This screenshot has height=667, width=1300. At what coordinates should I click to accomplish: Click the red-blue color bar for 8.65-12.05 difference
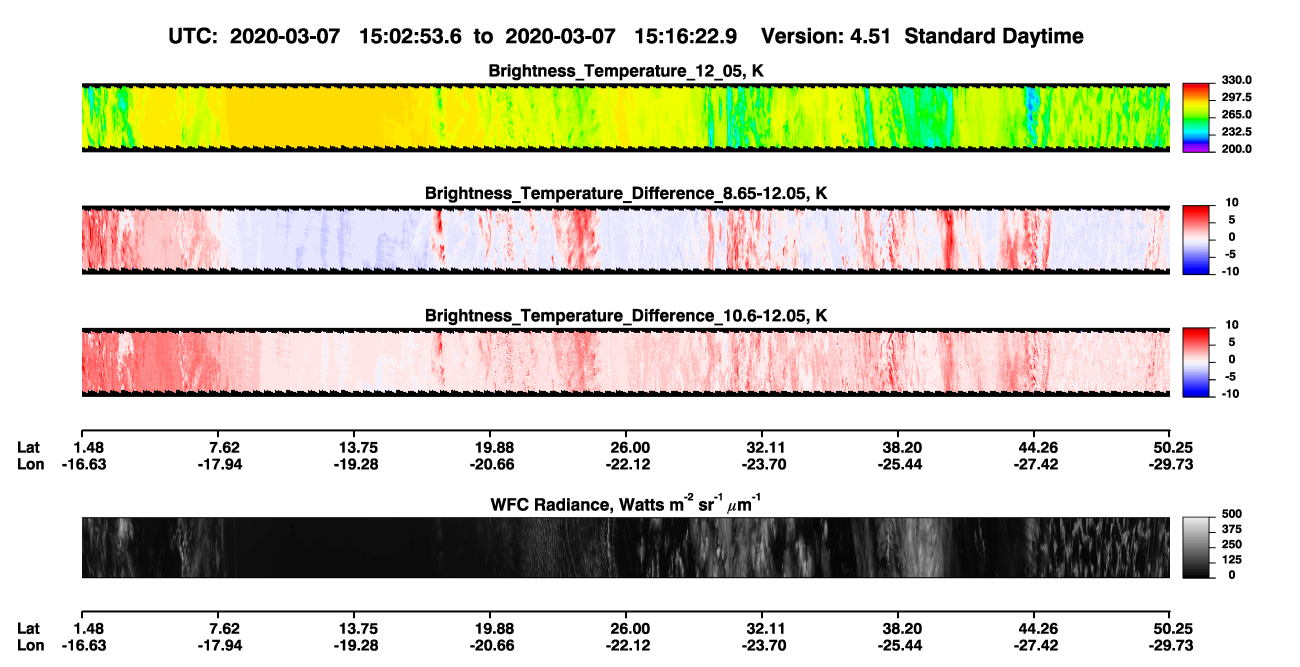pos(1196,240)
